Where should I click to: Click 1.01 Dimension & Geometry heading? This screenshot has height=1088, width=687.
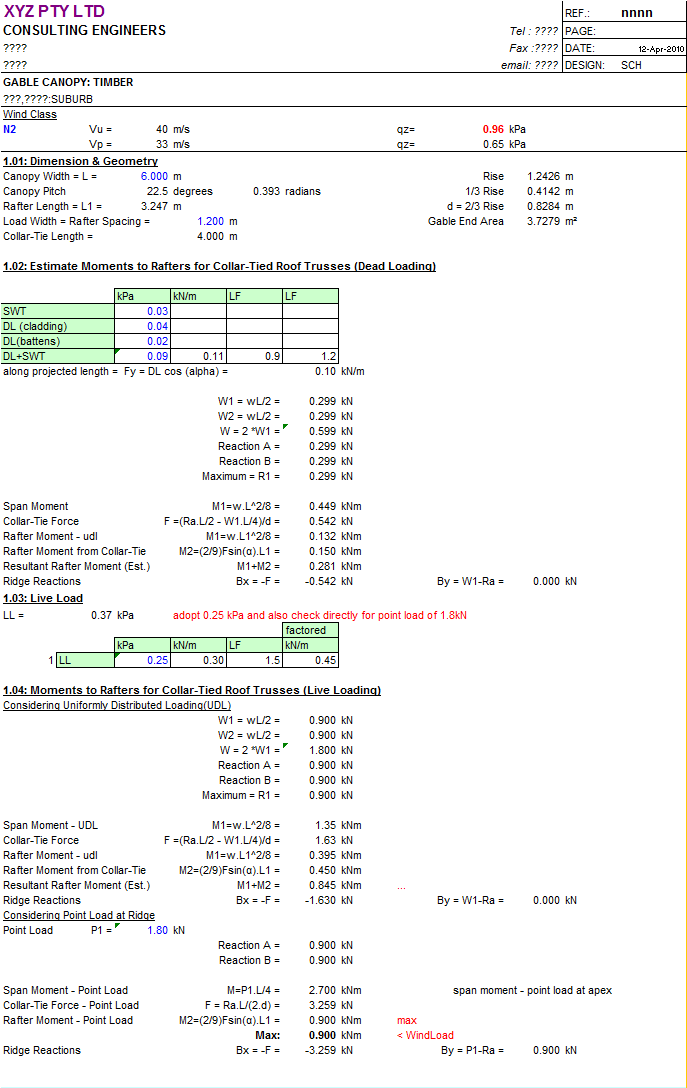click(80, 161)
